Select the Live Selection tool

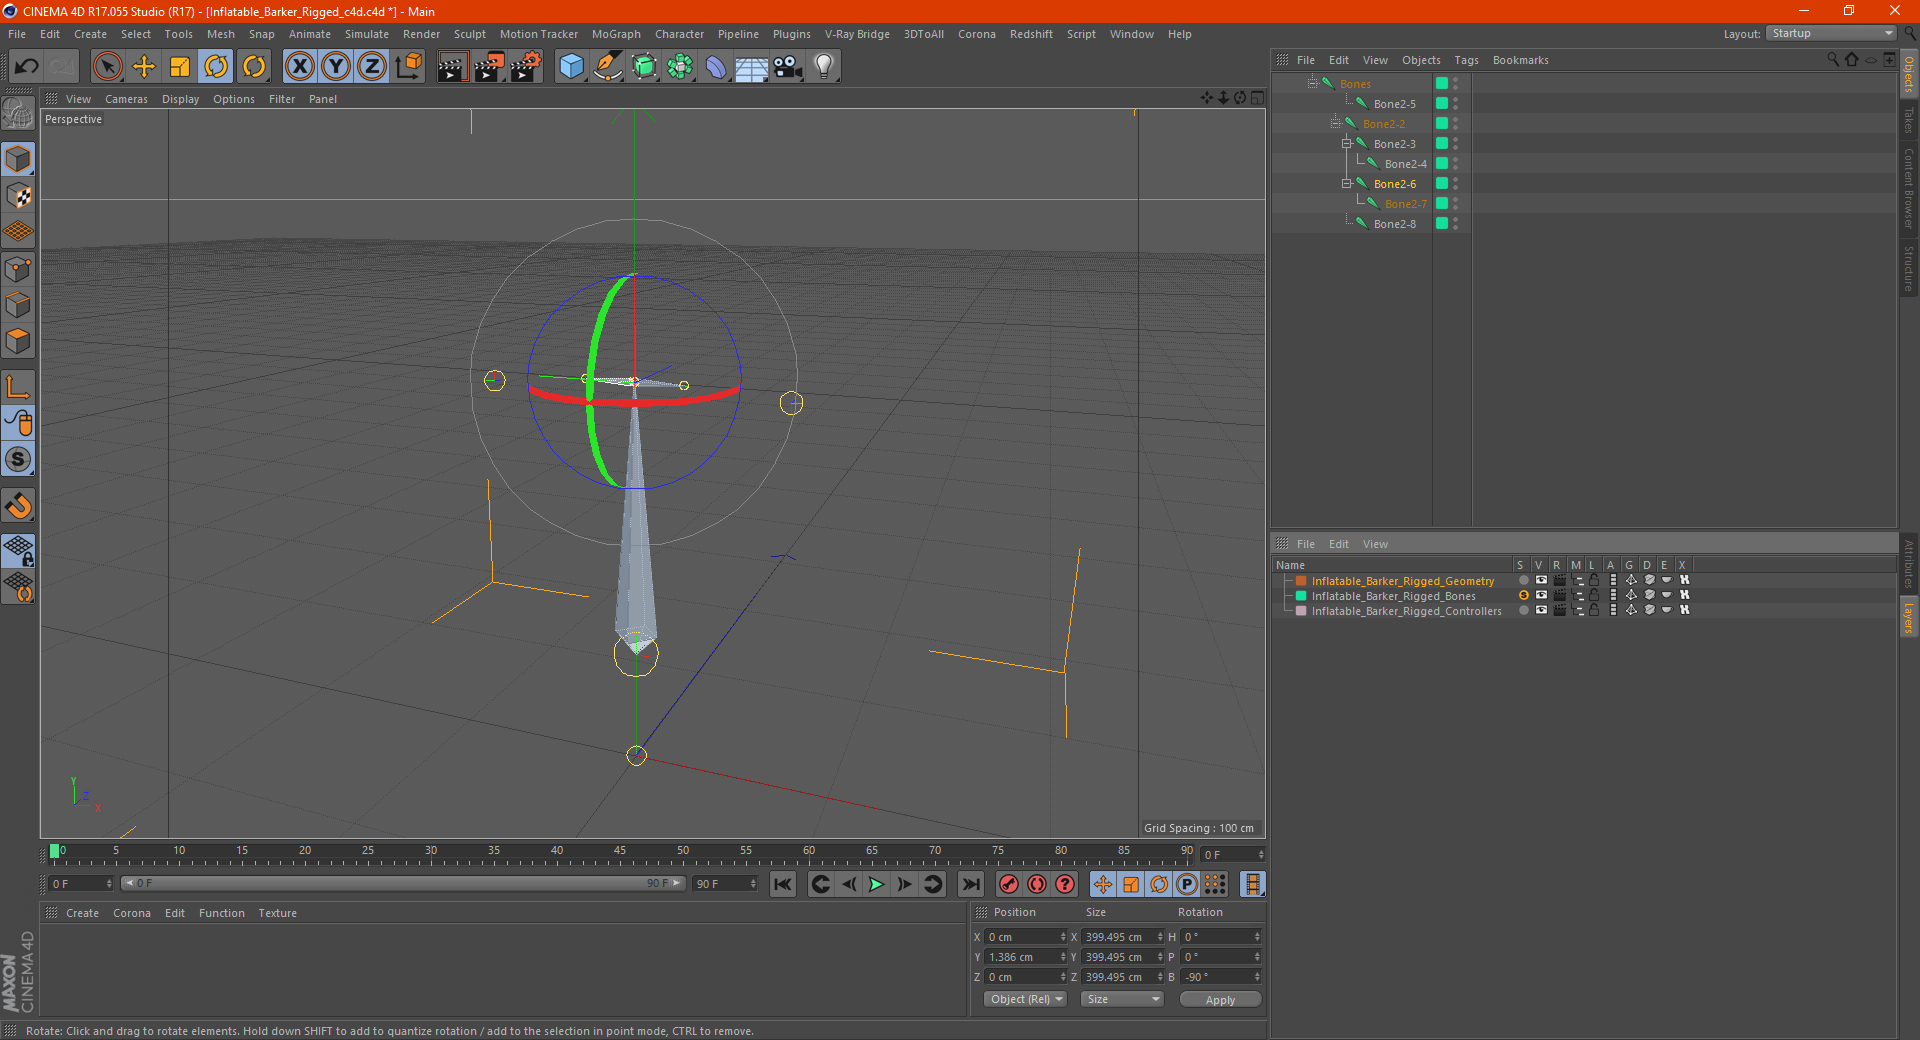pos(107,67)
